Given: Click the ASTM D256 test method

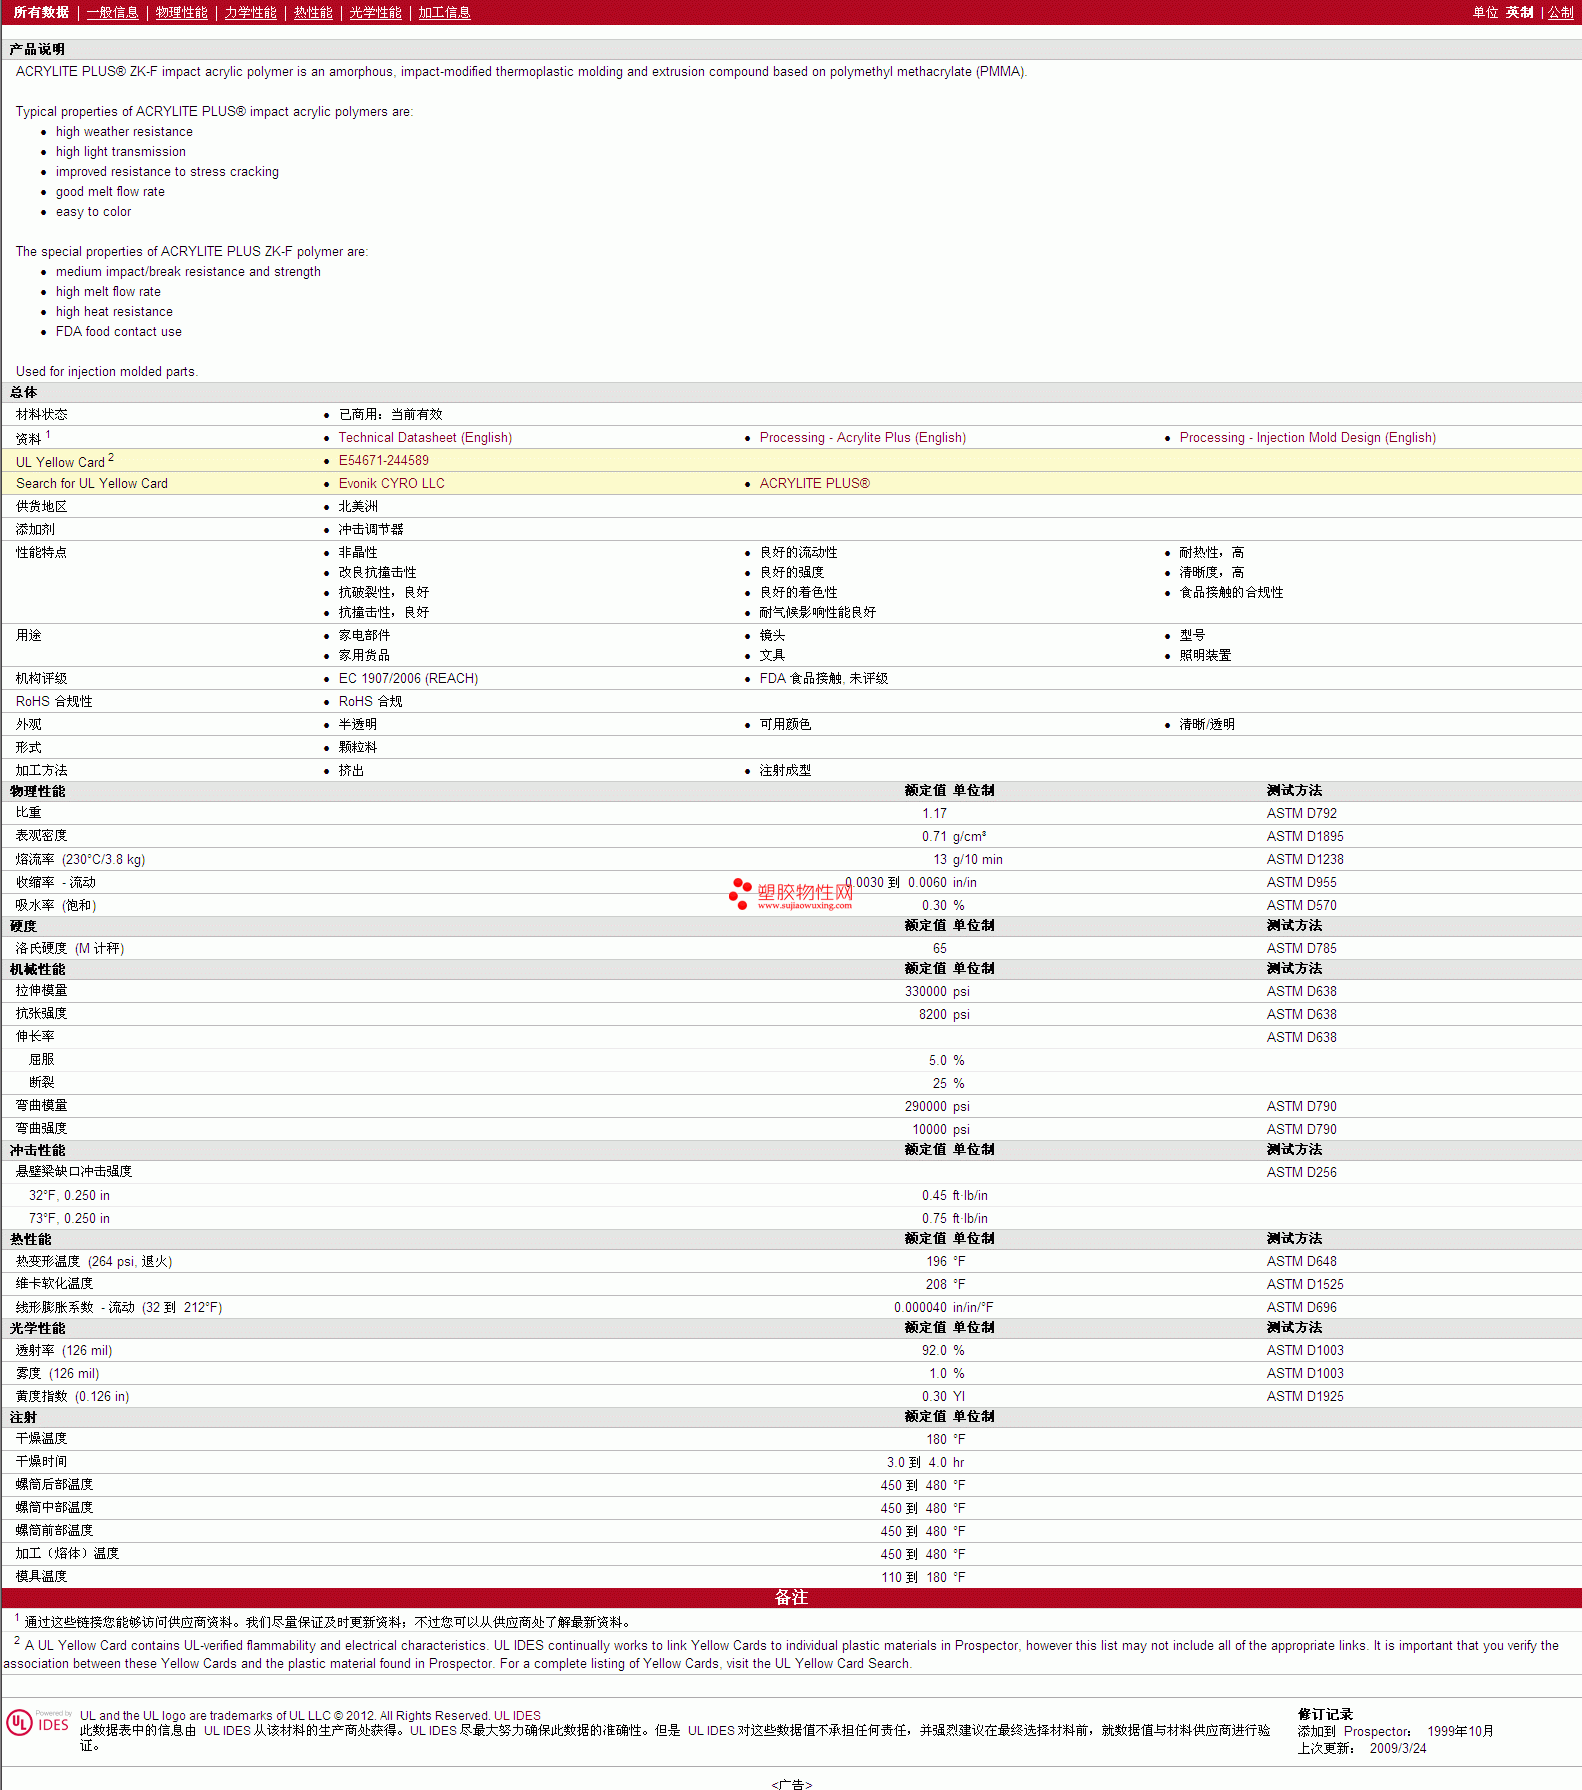Looking at the screenshot, I should click(x=1301, y=1172).
